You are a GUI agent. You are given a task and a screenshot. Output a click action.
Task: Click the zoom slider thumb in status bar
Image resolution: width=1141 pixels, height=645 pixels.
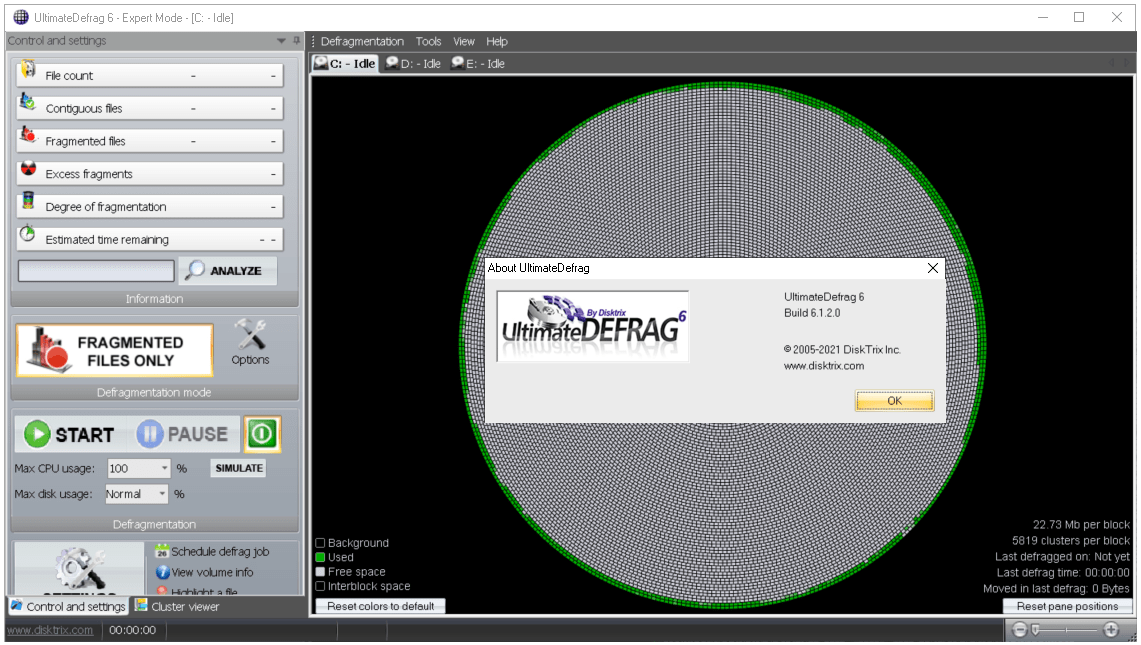(1035, 630)
